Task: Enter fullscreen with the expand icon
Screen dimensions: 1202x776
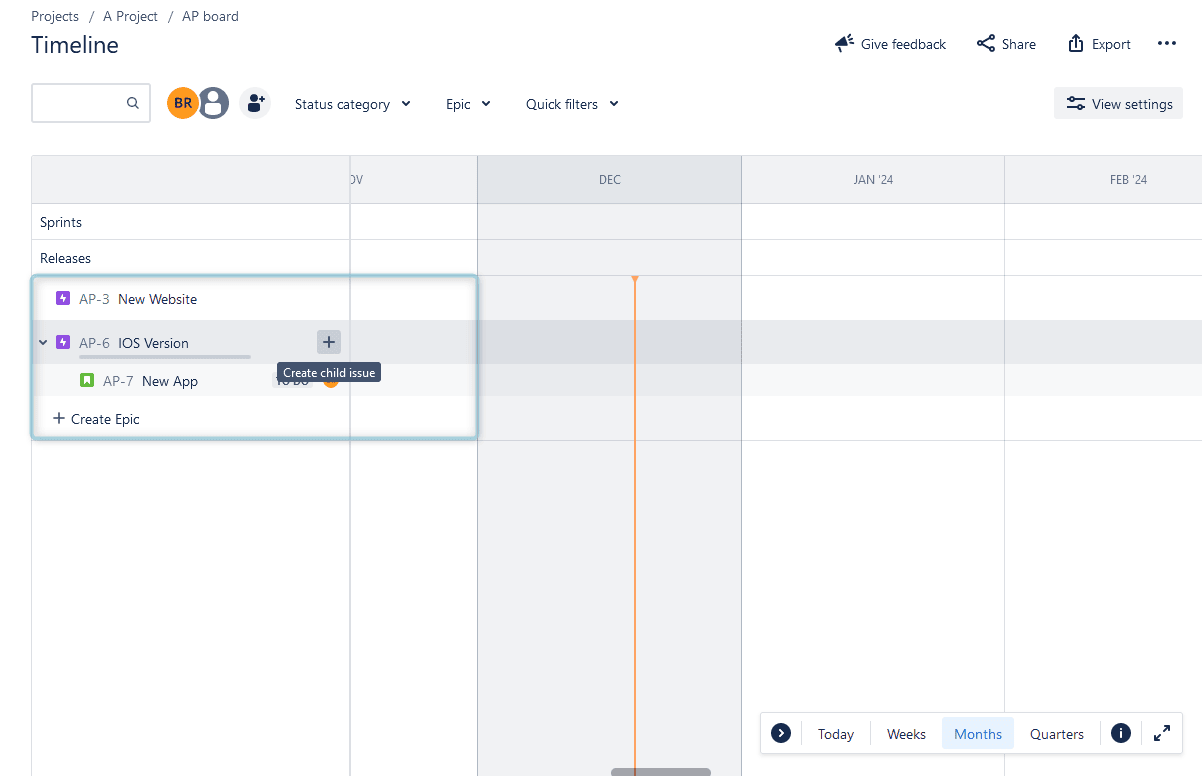Action: 1162,733
